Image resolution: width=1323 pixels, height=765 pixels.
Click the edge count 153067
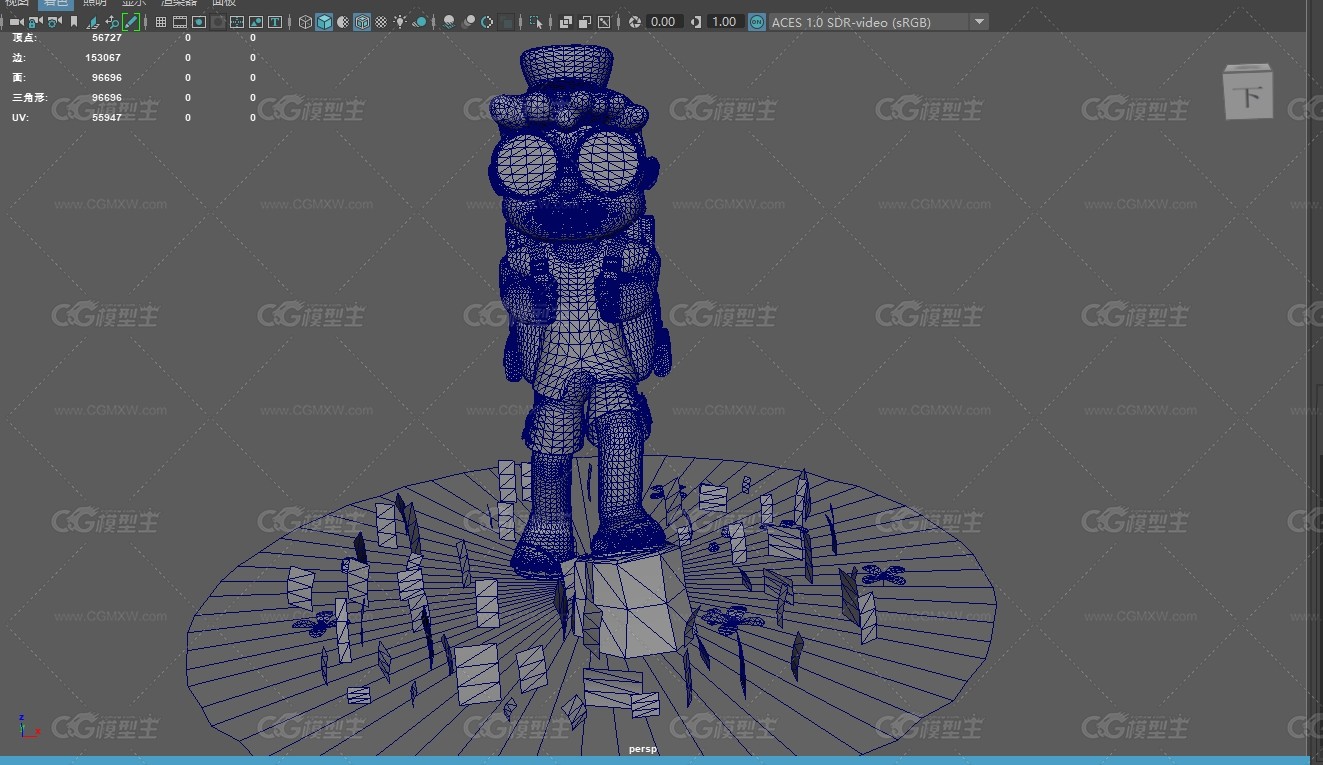tap(103, 58)
